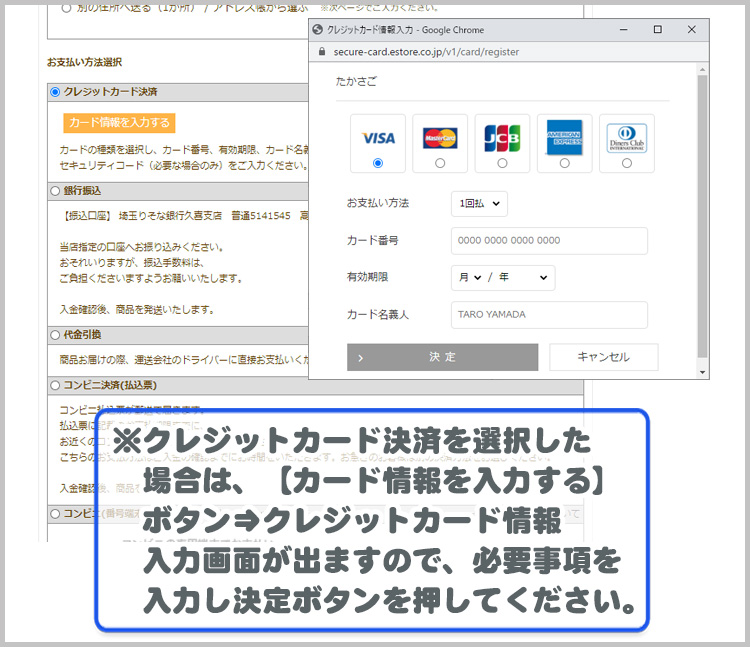The image size is (750, 647).
Task: Close the credit card popup window
Action: click(692, 29)
